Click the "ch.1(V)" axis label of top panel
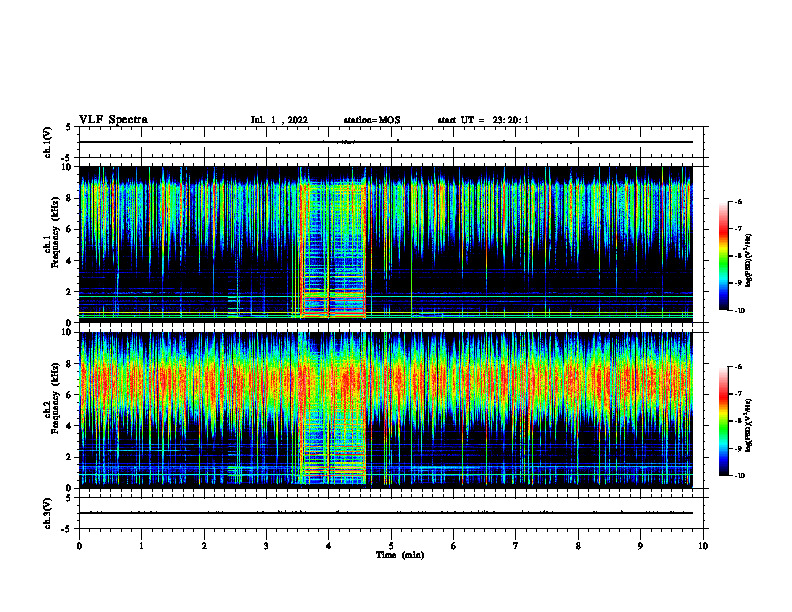Screen dimensions: 792x612 pos(47,142)
